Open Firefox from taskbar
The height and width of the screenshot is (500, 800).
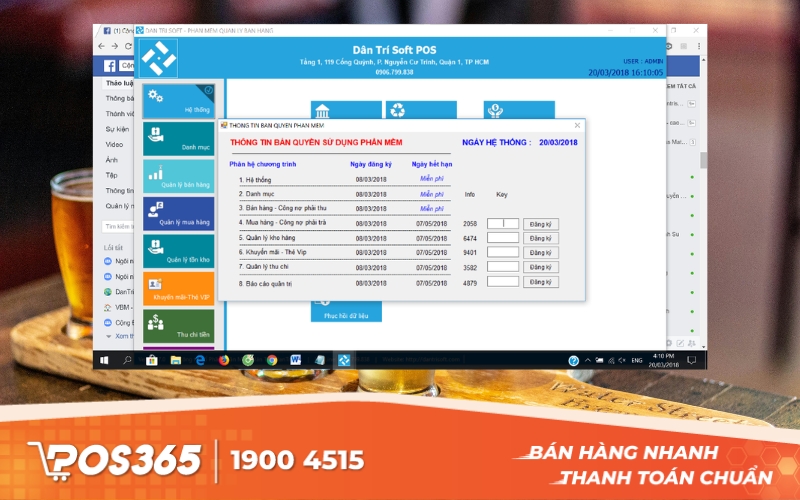(224, 360)
